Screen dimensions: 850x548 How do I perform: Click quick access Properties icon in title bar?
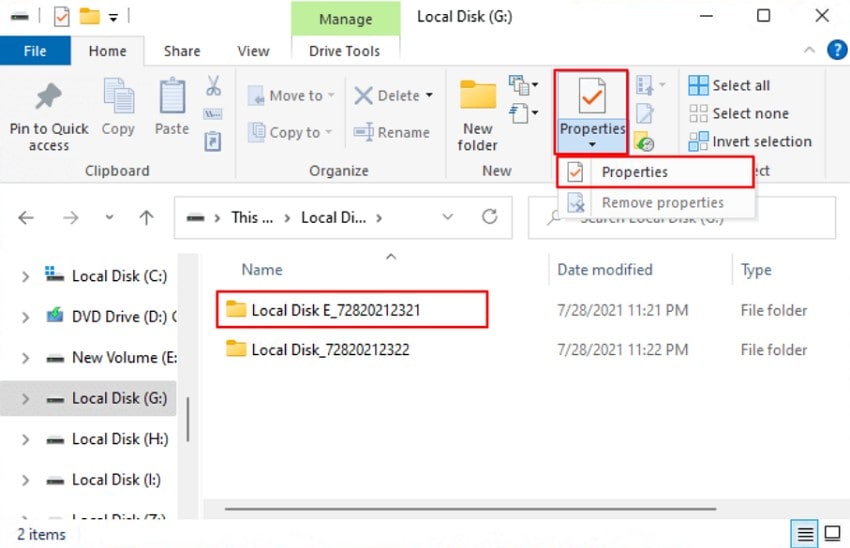61,17
